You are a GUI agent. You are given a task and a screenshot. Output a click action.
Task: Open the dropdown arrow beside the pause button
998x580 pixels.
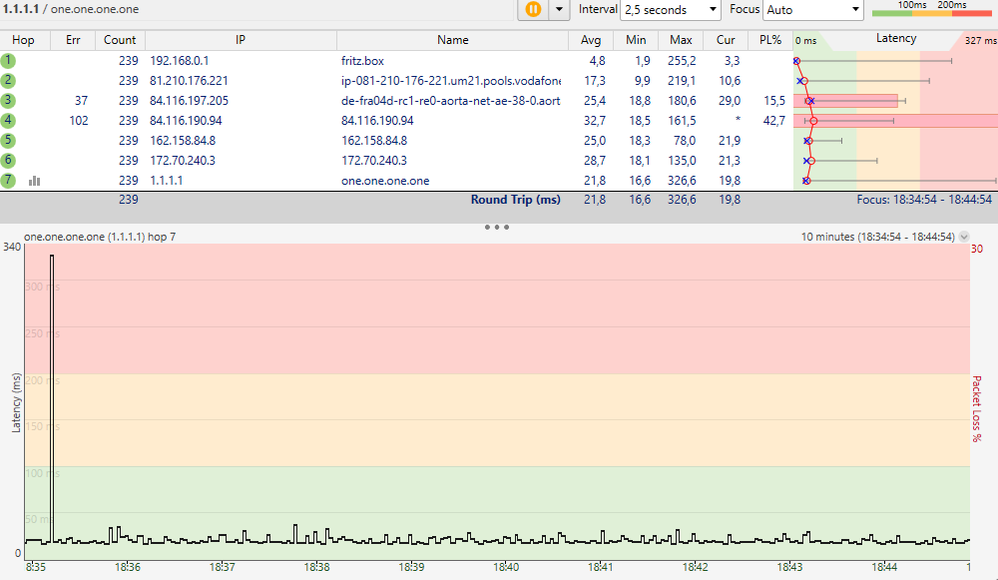[559, 10]
